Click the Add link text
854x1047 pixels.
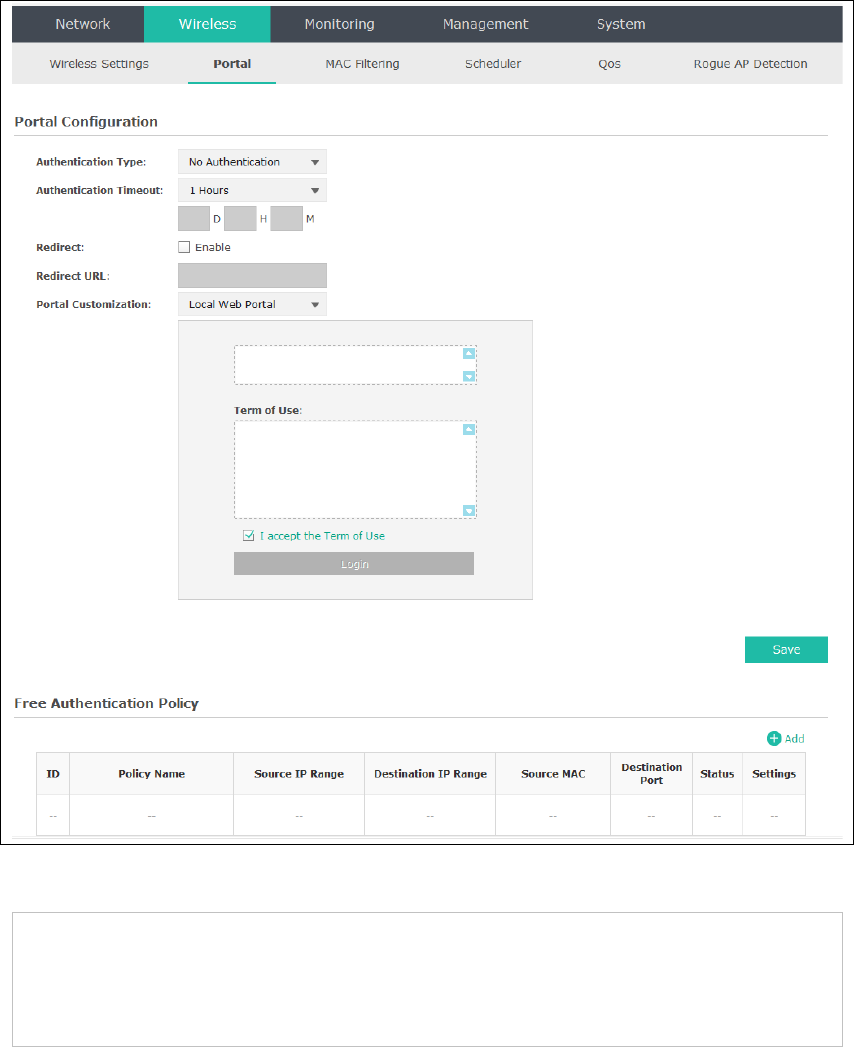pos(795,739)
